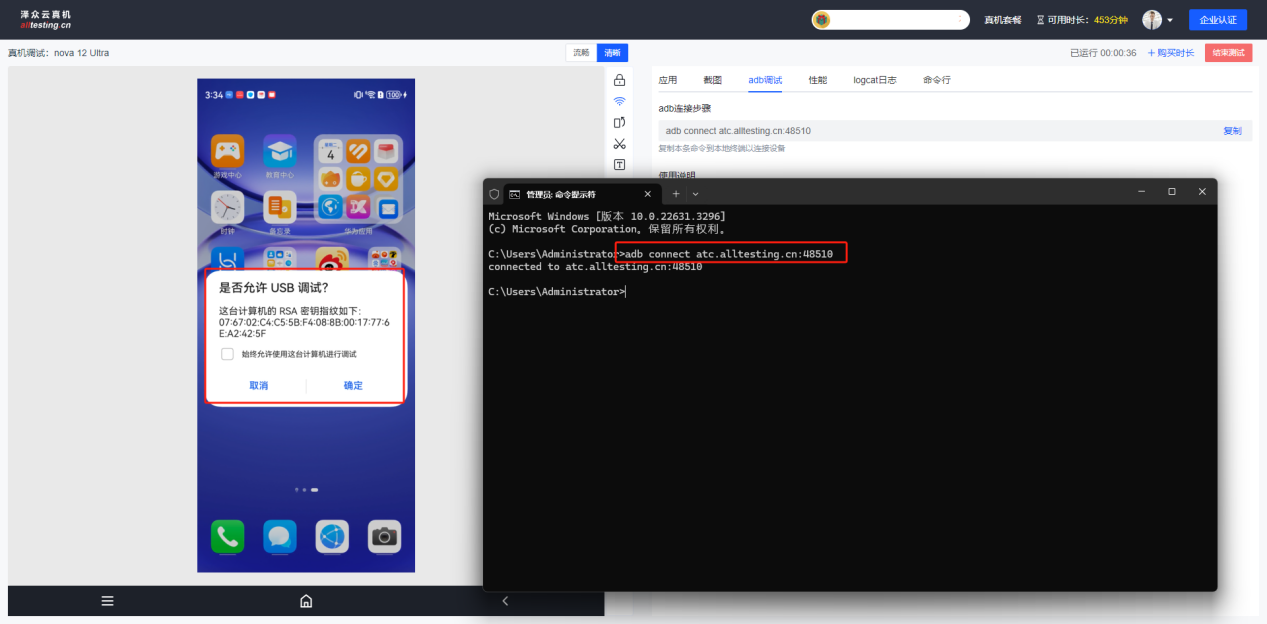Open the green Phone dialer app
The height and width of the screenshot is (624, 1267).
point(227,537)
